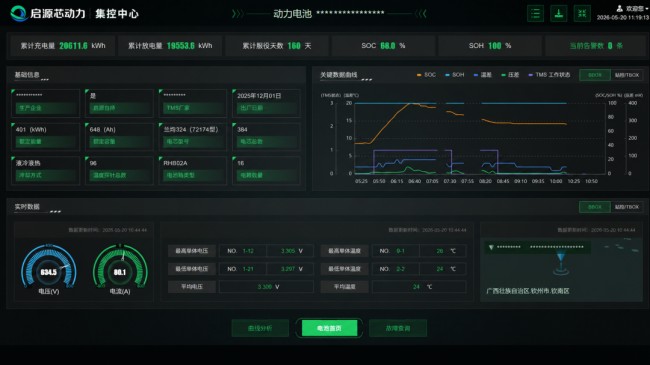Select TBOX tab in 实时数据 panel
The width and height of the screenshot is (650, 365).
pyautogui.click(x=627, y=207)
